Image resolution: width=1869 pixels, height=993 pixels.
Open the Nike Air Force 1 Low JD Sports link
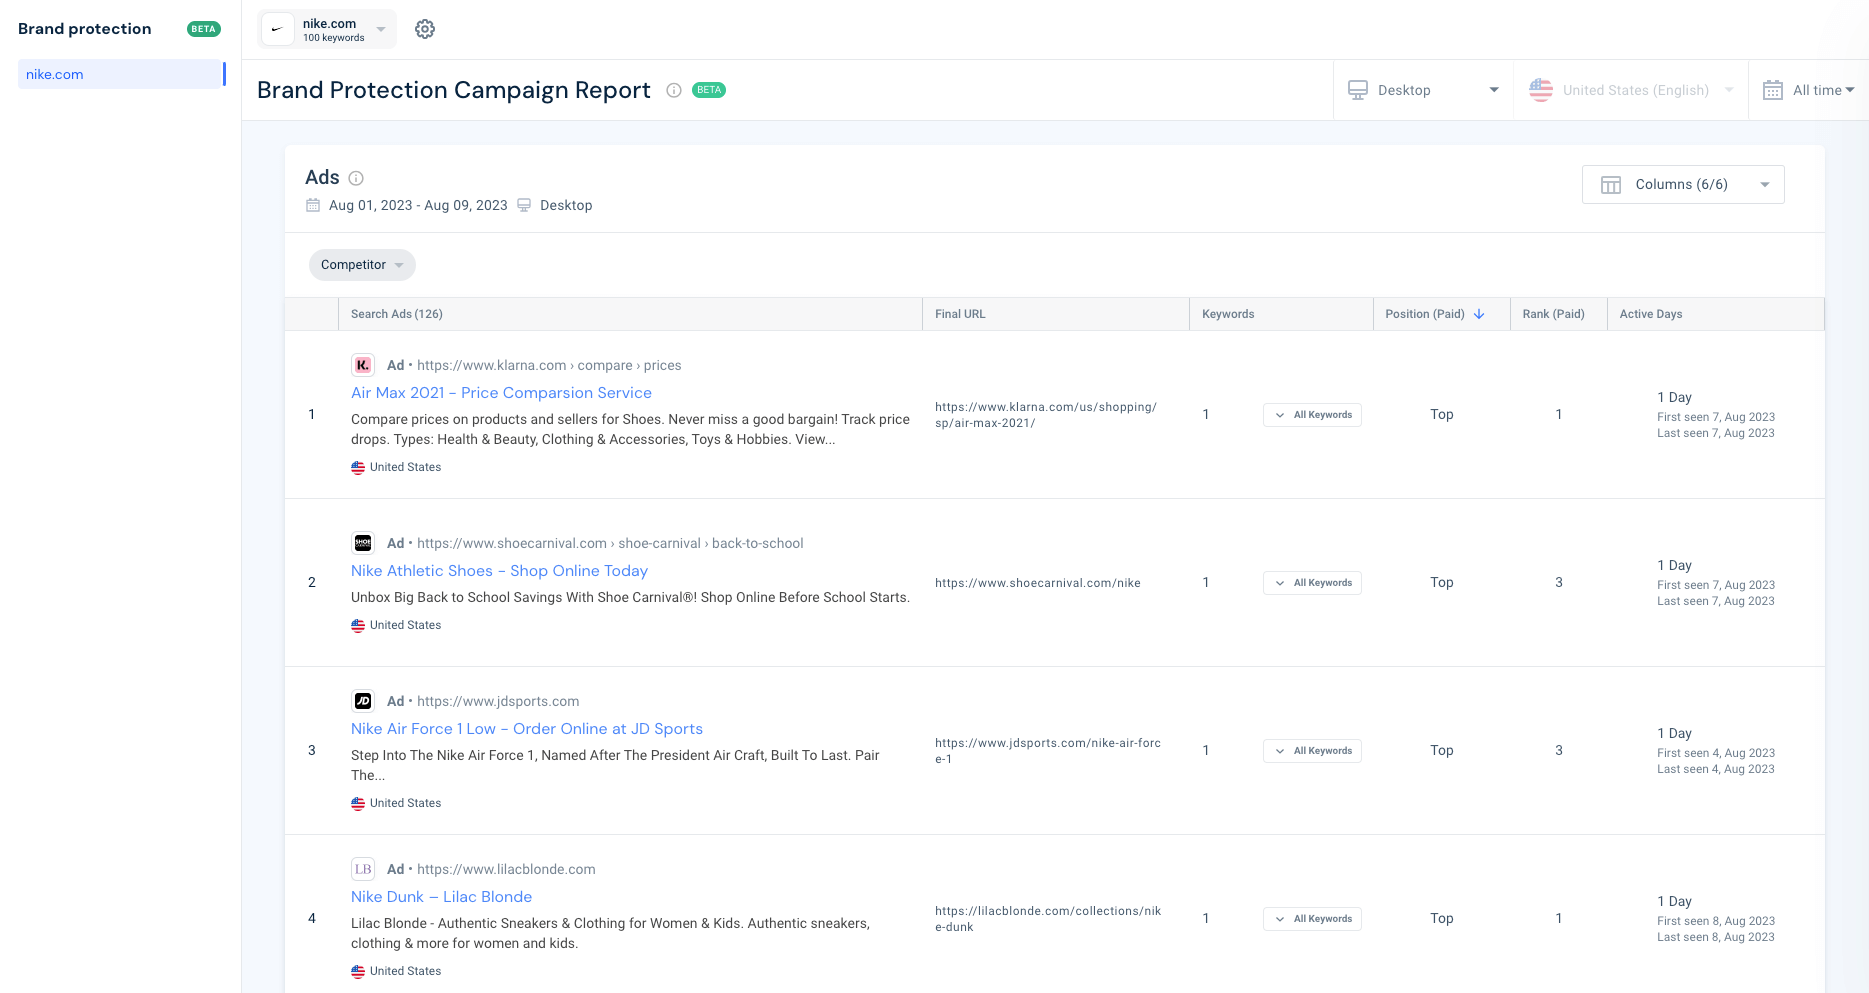click(527, 729)
